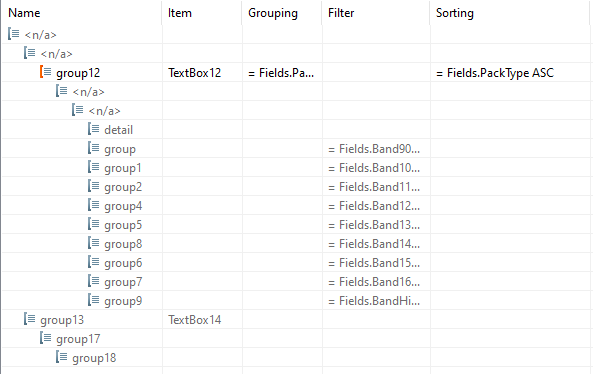The image size is (593, 374).
Task: Click the icon next to detail row
Action: [93, 129]
